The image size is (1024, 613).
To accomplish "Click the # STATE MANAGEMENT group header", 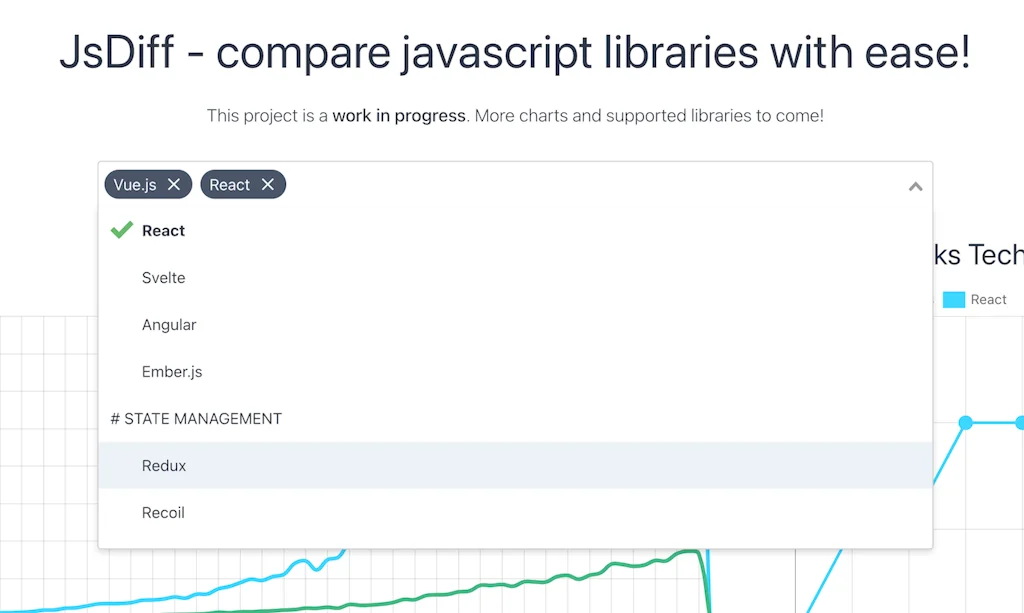I will 196,418.
